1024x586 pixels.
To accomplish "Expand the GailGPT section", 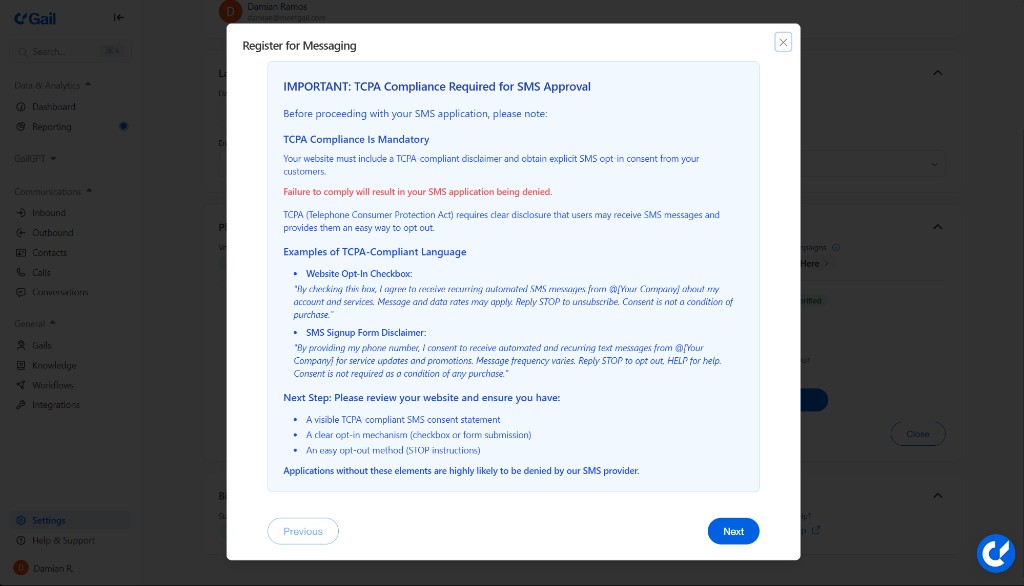I will pyautogui.click(x=52, y=160).
